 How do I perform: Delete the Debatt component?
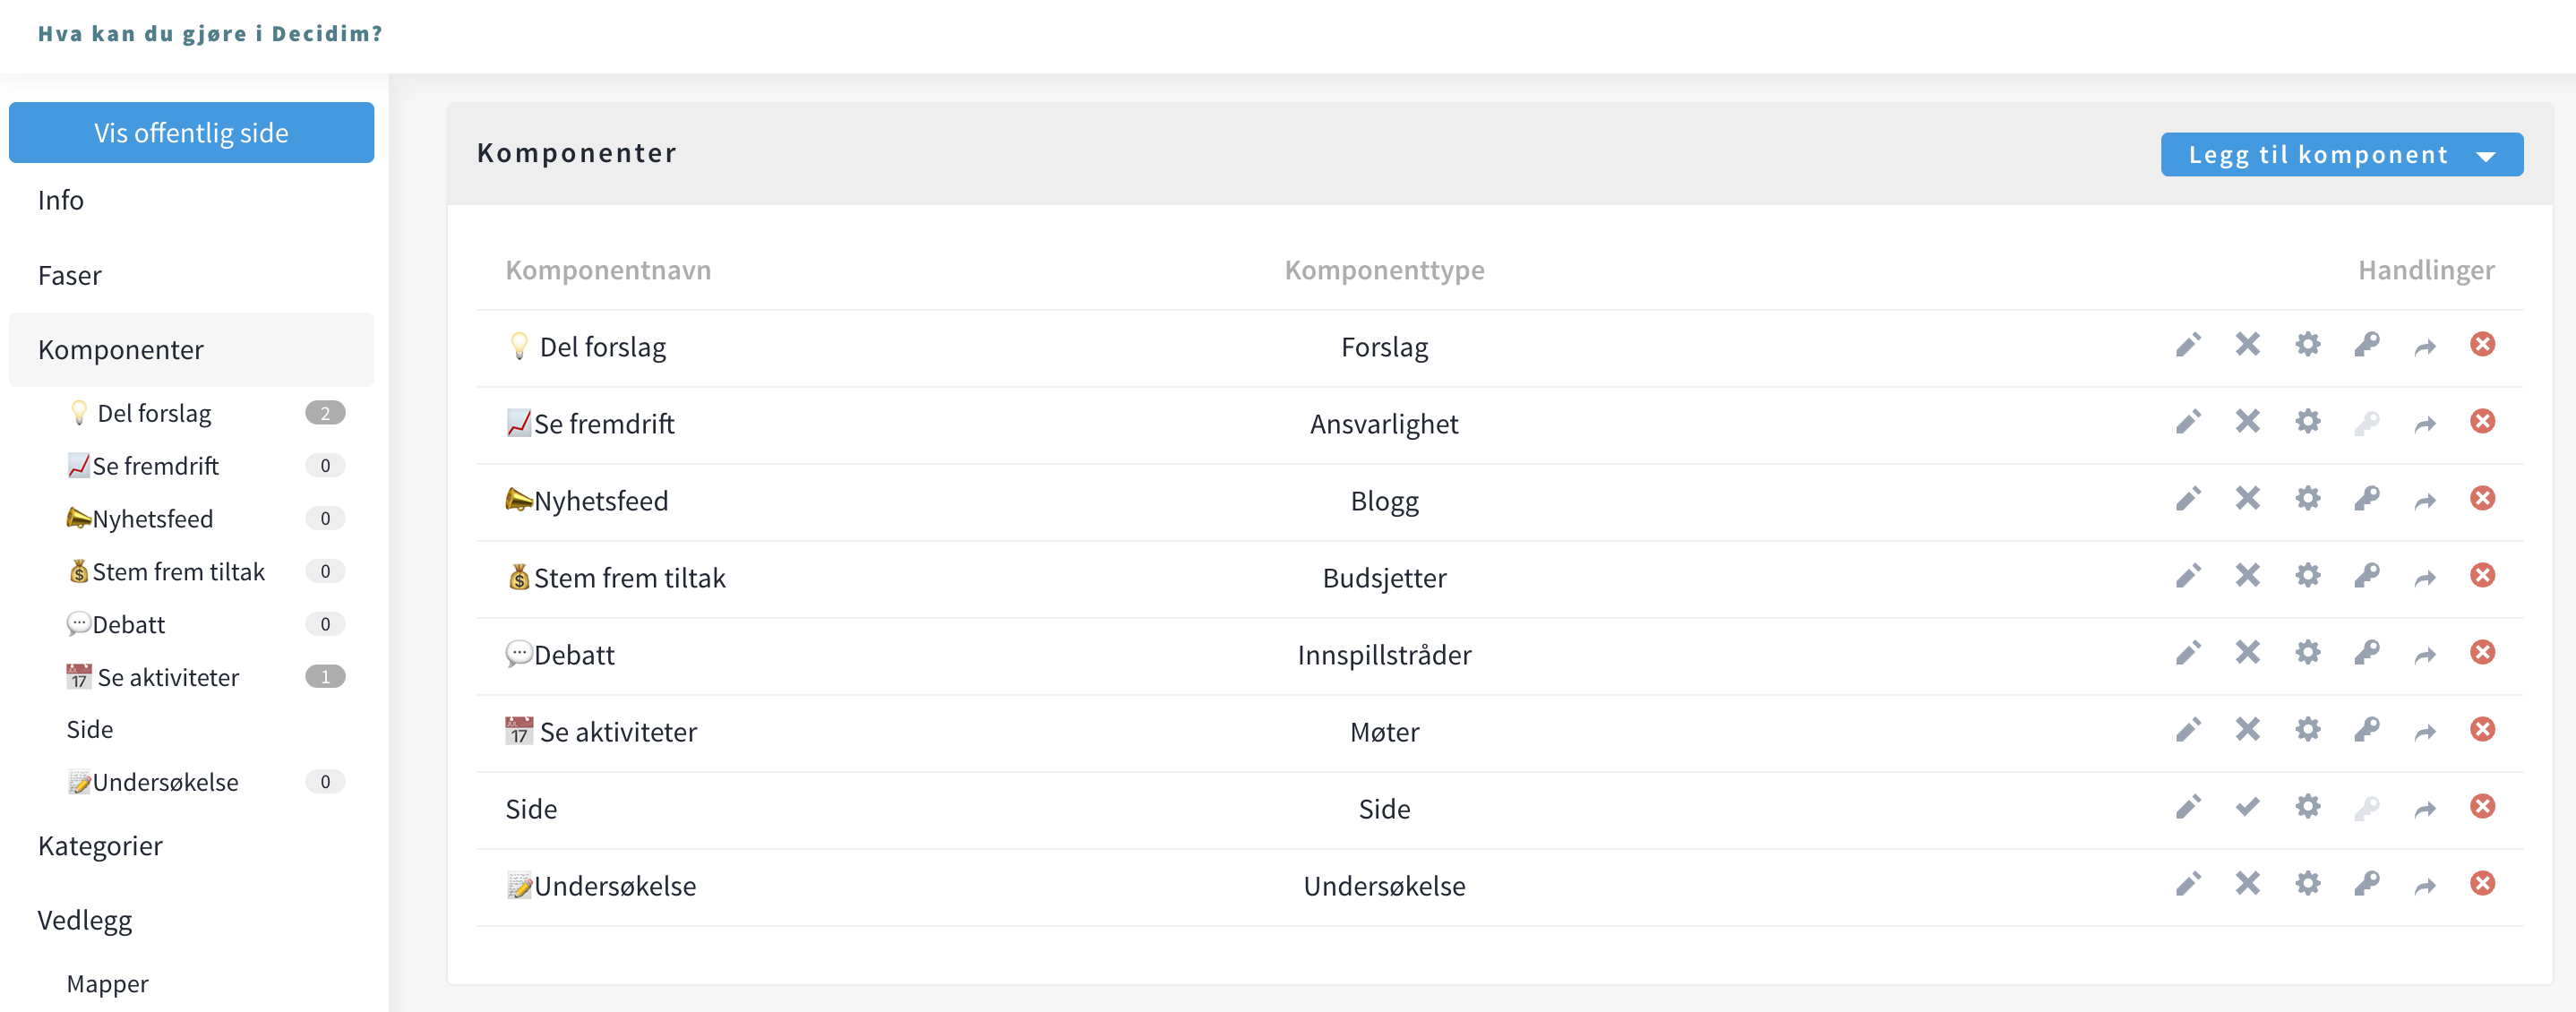click(2482, 653)
